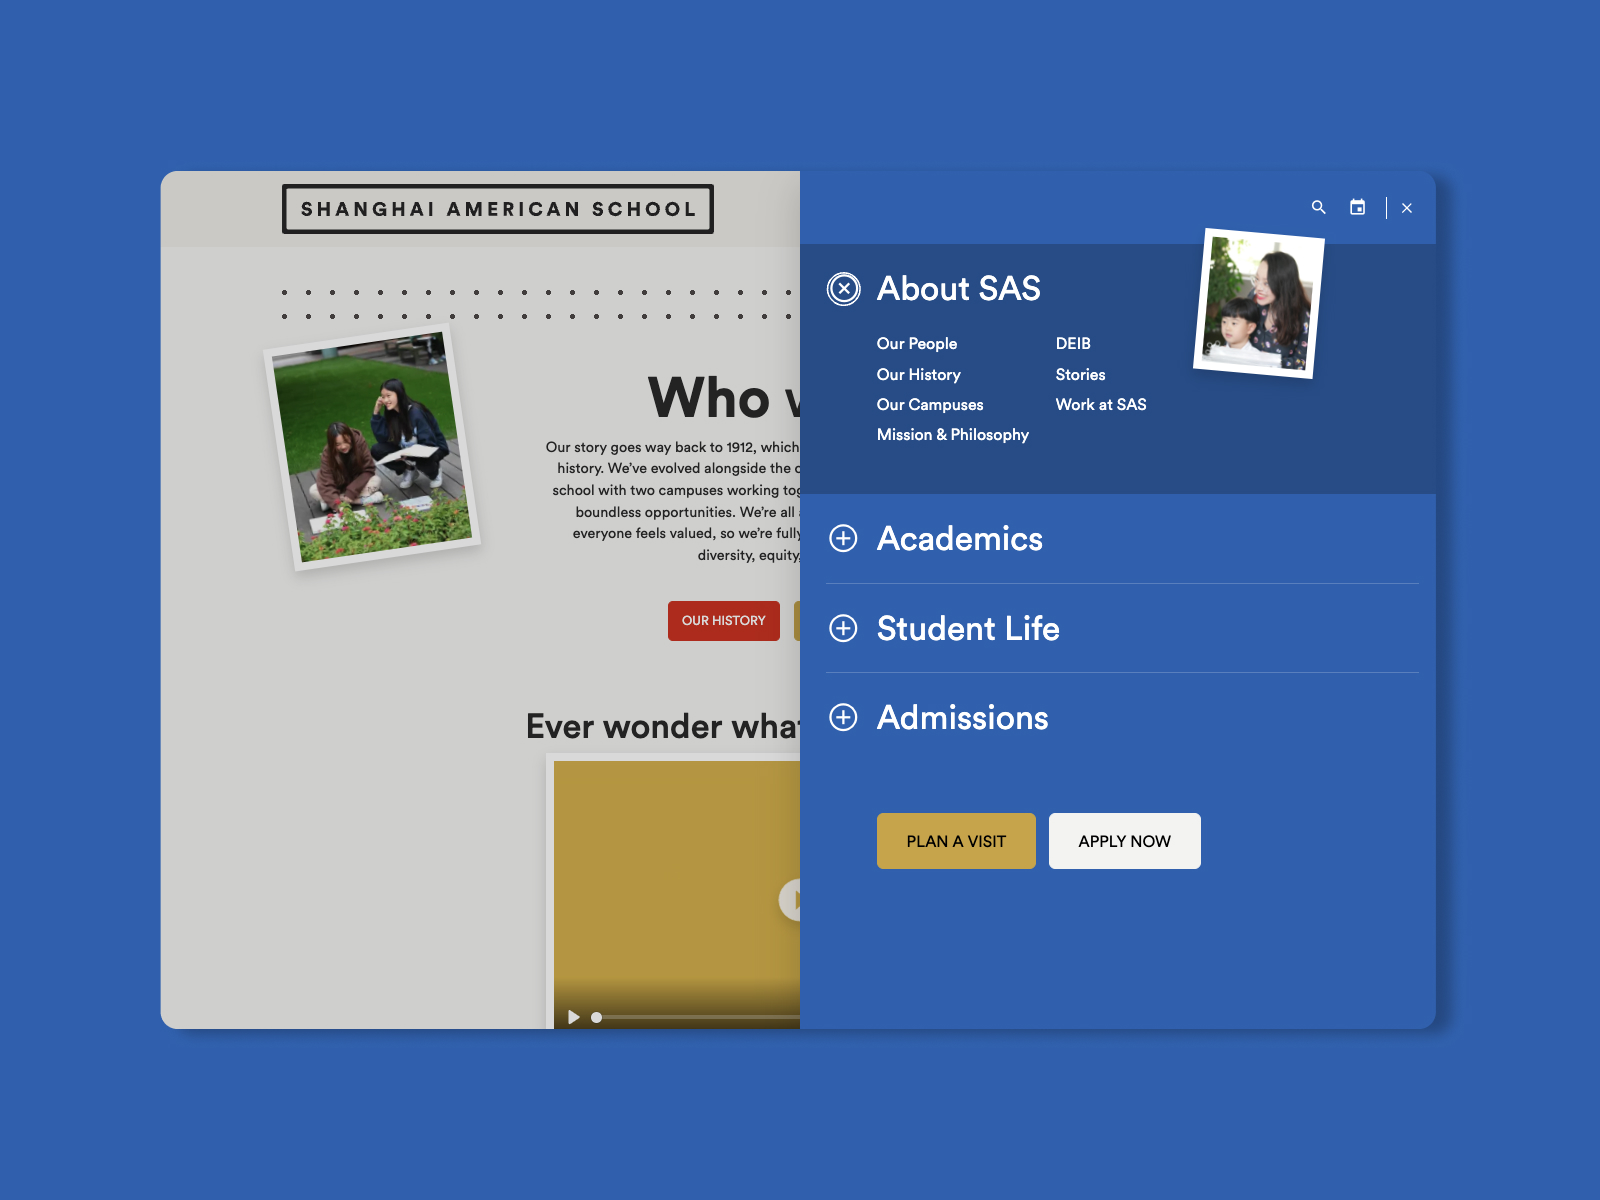
Task: Collapse the About SAS section
Action: pos(844,289)
